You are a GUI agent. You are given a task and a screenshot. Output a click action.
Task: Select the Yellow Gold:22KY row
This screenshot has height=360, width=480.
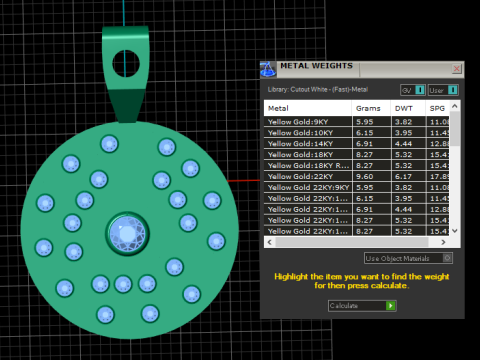click(x=357, y=176)
